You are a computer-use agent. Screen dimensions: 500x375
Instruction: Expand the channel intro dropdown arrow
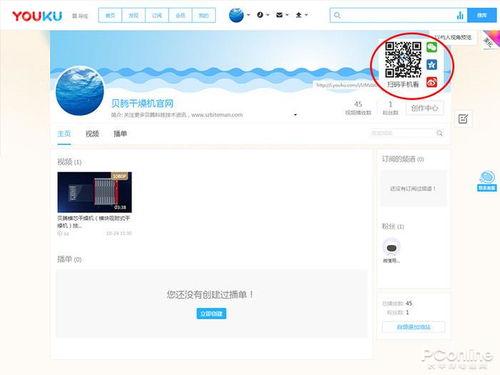coord(295,115)
